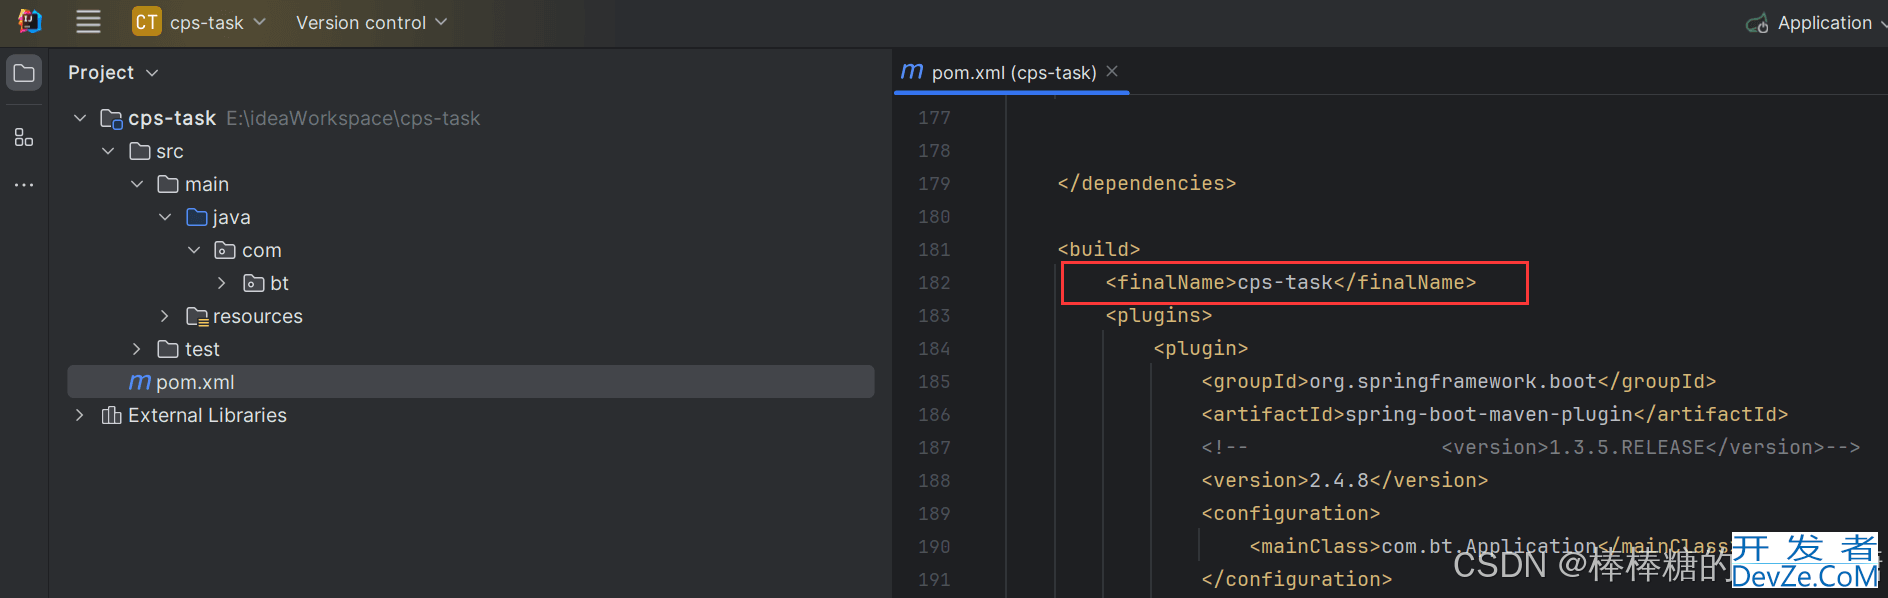Viewport: 1888px width, 598px height.
Task: Click the commented version 1.3.5.RELEASE line
Action: pyautogui.click(x=1531, y=448)
